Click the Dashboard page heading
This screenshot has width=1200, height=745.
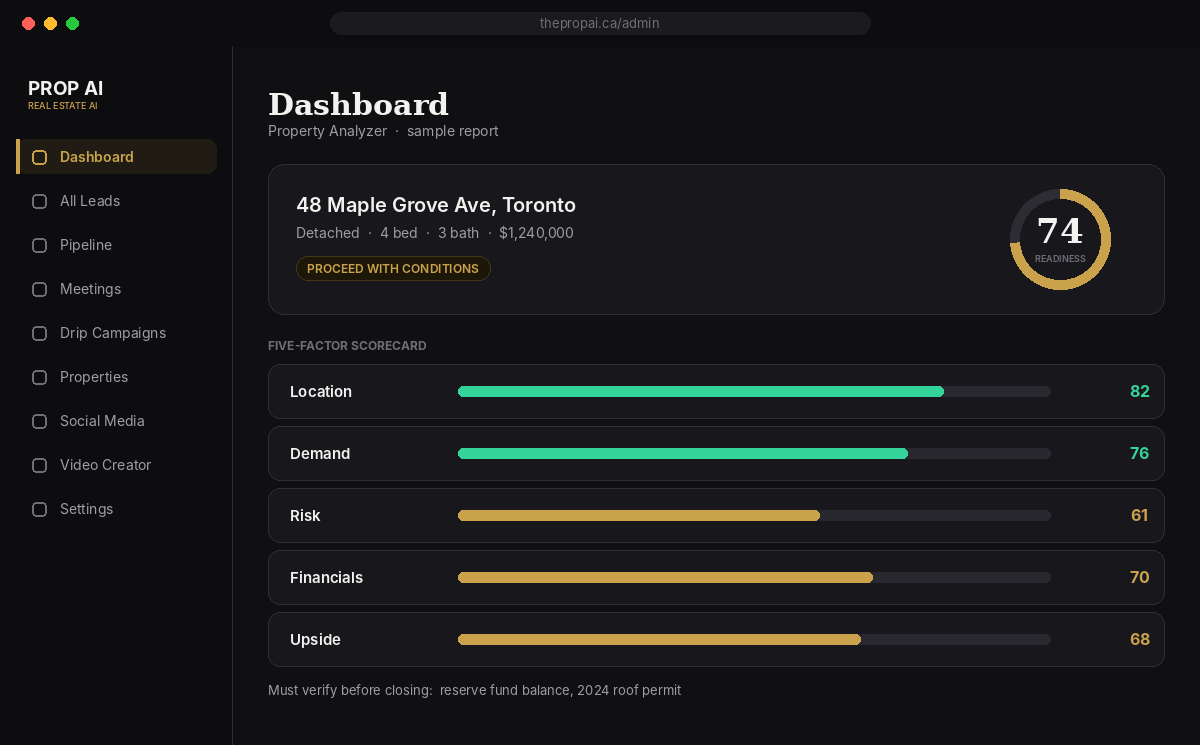tap(358, 104)
